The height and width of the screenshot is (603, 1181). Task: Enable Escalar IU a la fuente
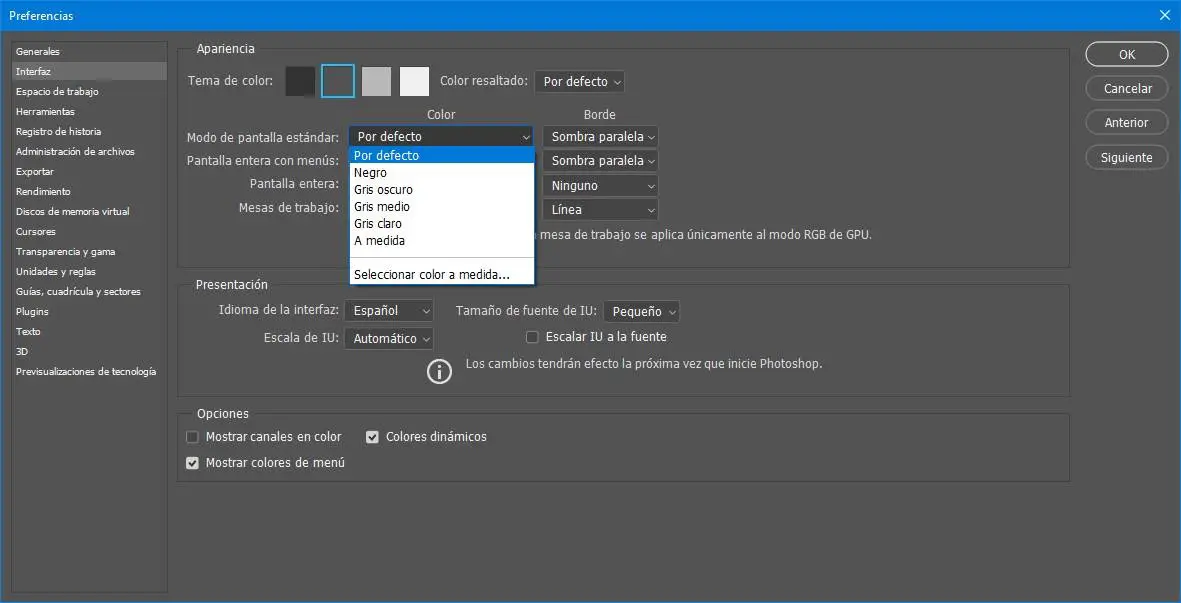coord(533,337)
